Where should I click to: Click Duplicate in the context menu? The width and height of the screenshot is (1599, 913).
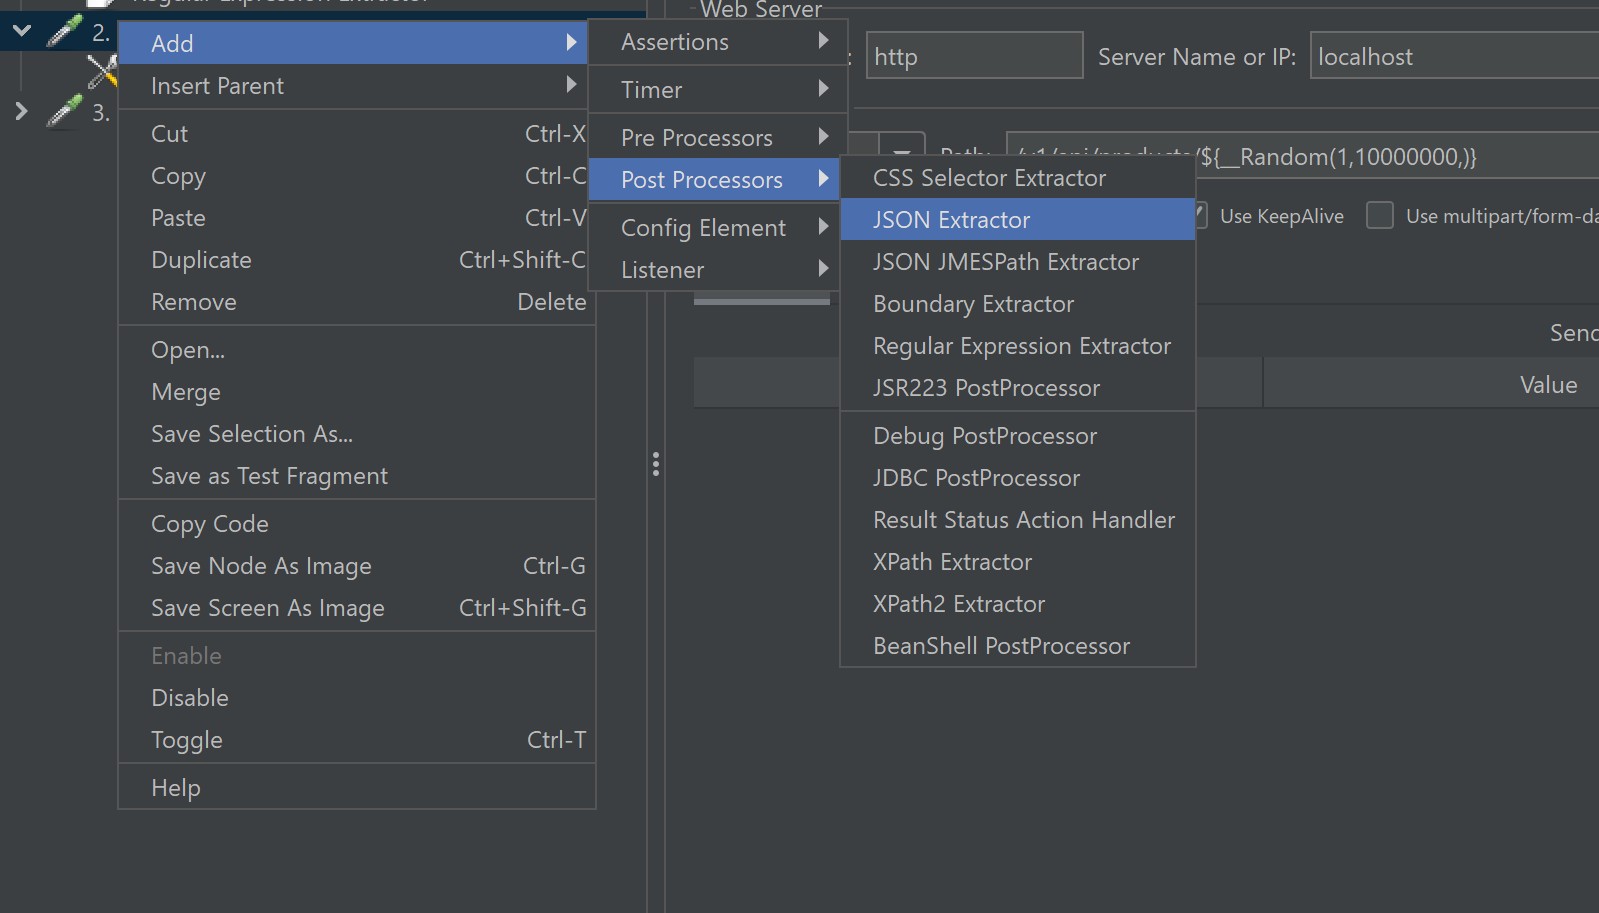coord(201,260)
